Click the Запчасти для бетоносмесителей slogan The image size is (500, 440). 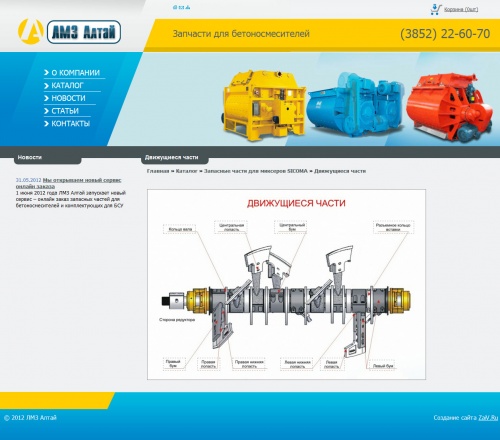(241, 34)
